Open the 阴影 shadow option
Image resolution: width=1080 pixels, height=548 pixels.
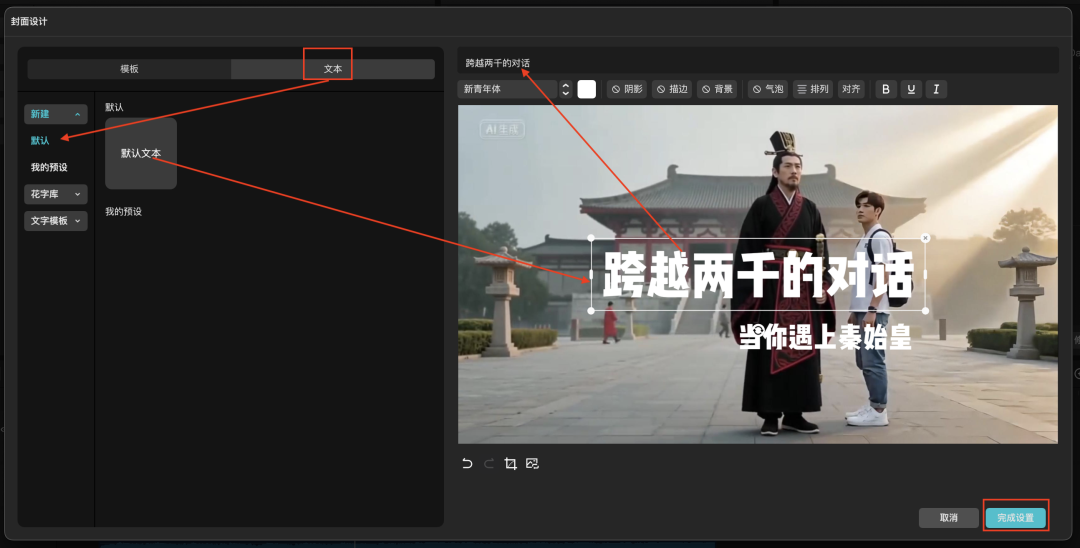(x=627, y=89)
